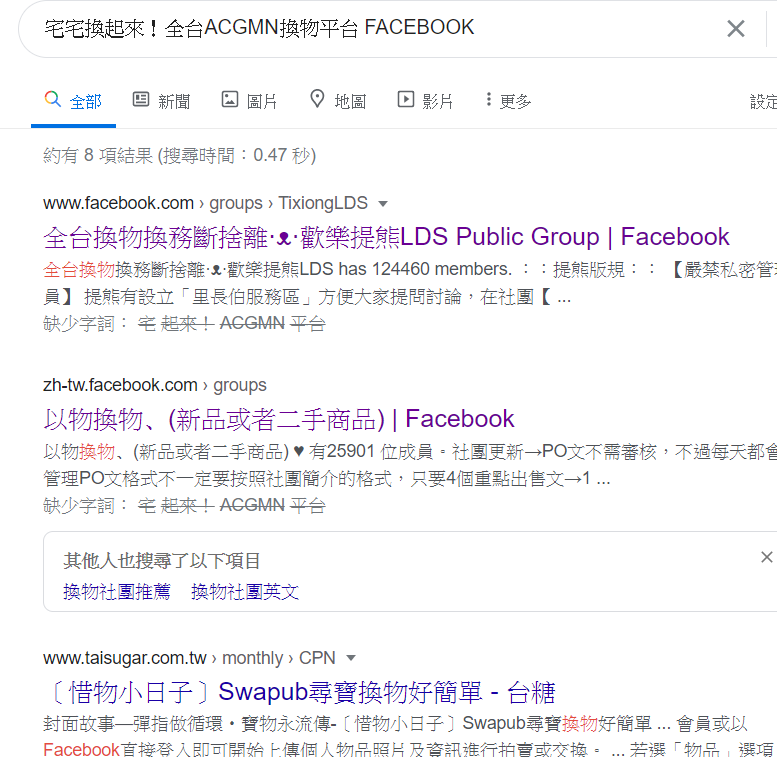
Task: Click the magnifier icon beside 全部
Action: pos(53,99)
